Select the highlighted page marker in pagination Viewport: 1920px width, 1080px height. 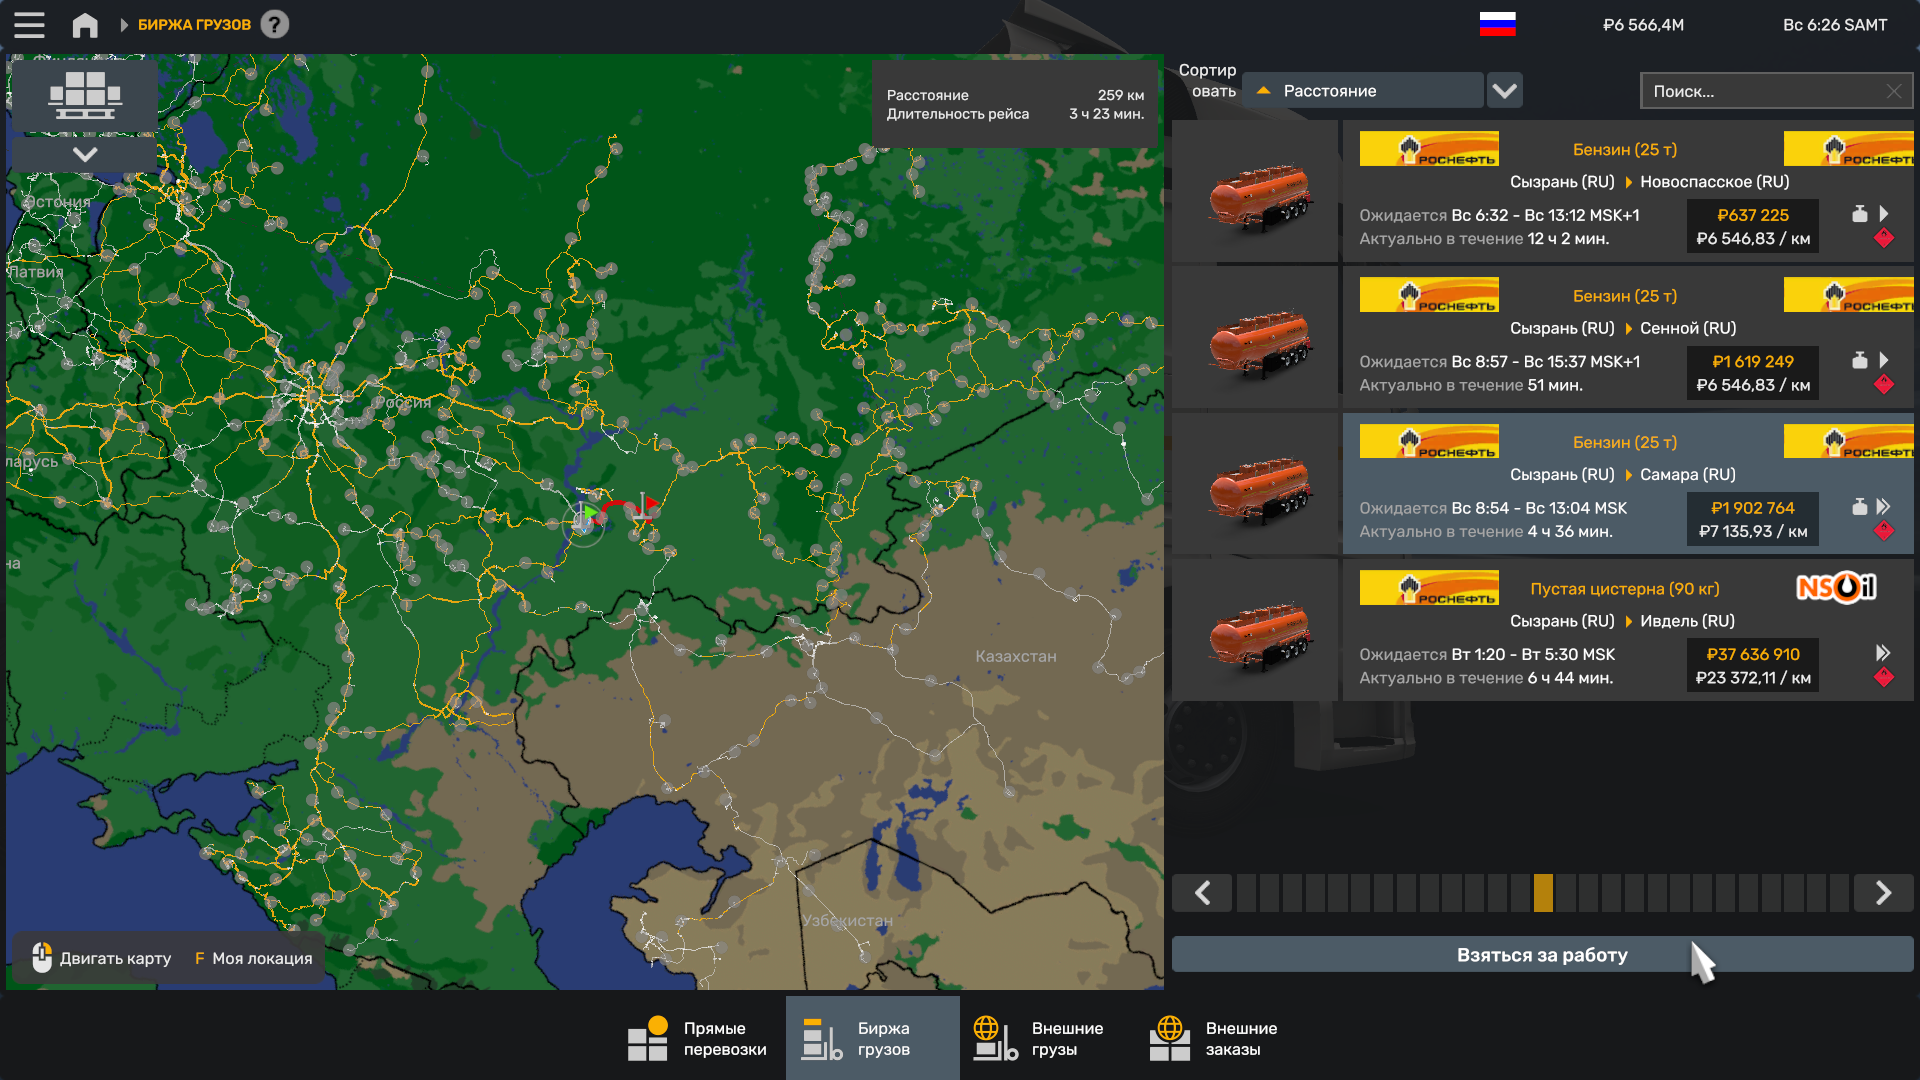click(x=1543, y=893)
